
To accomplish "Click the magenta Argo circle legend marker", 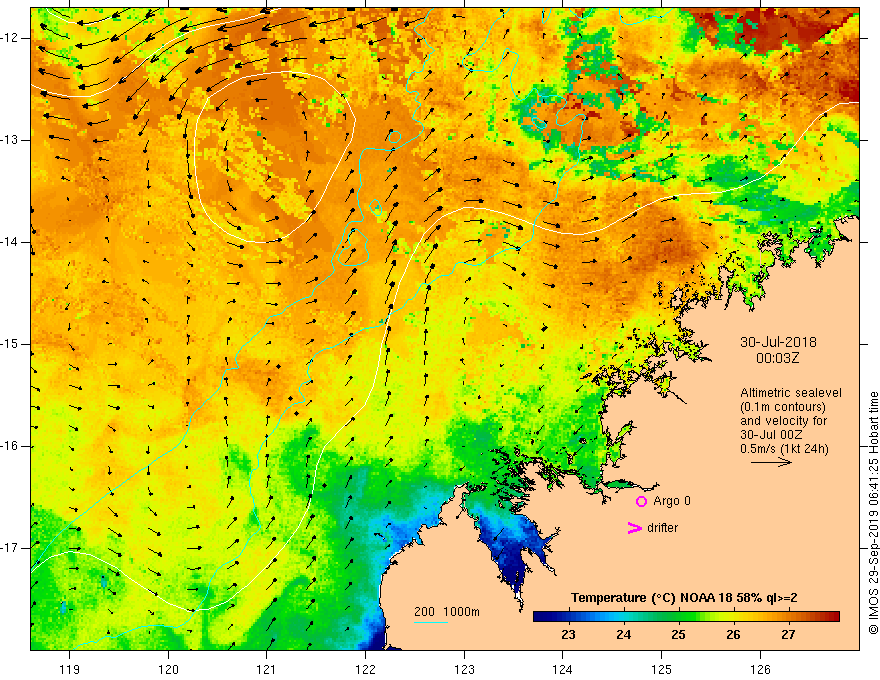I will [641, 501].
